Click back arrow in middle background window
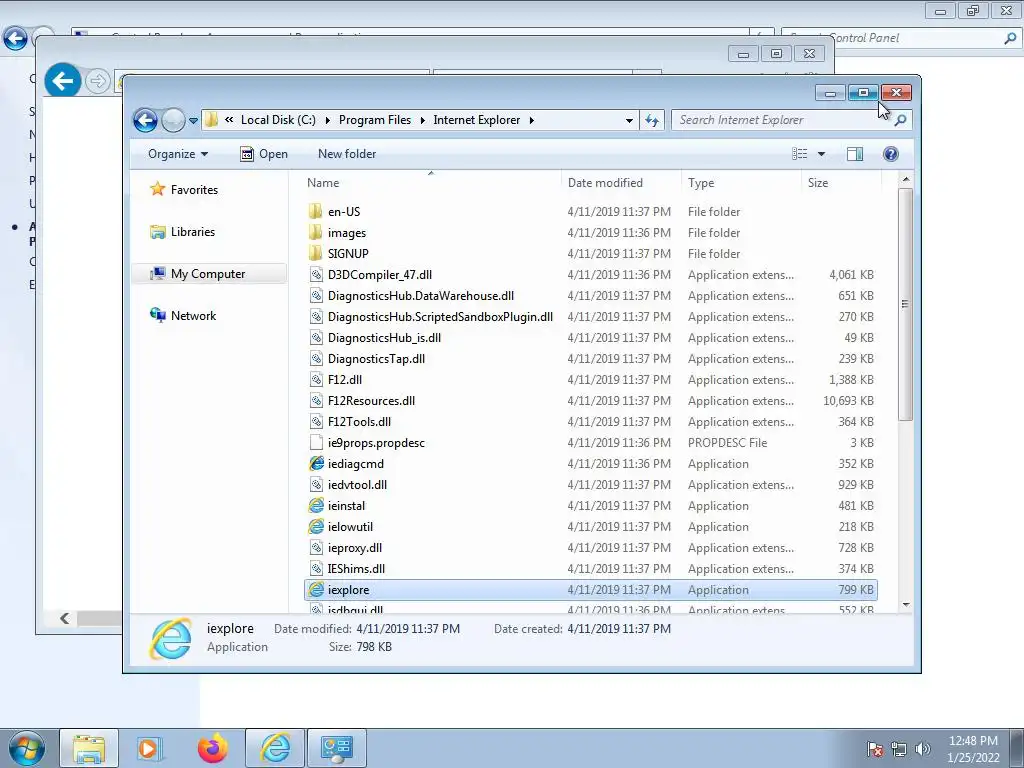 point(63,81)
